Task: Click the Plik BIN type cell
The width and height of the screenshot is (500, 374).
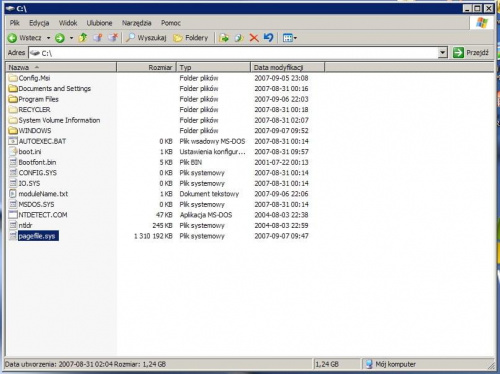Action: pos(191,162)
